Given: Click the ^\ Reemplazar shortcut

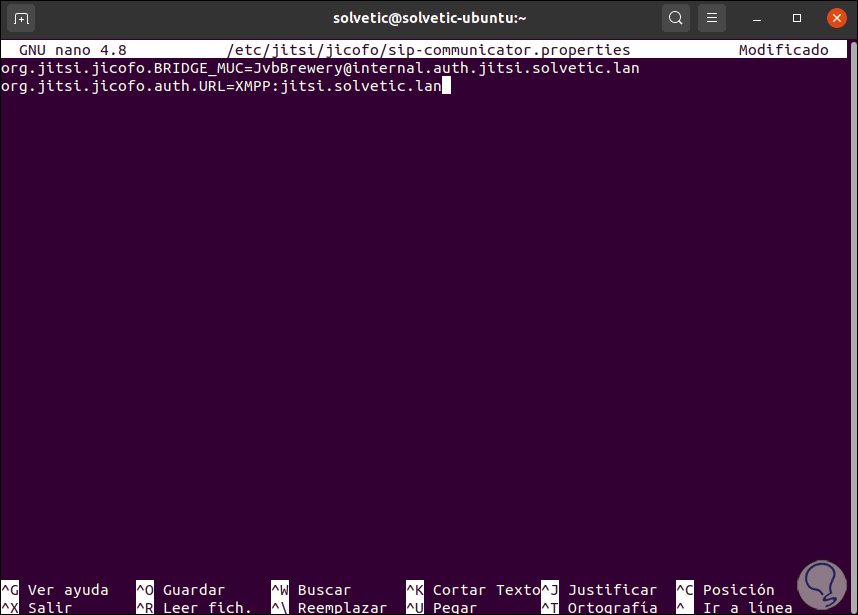Looking at the screenshot, I should pyautogui.click(x=329, y=607).
